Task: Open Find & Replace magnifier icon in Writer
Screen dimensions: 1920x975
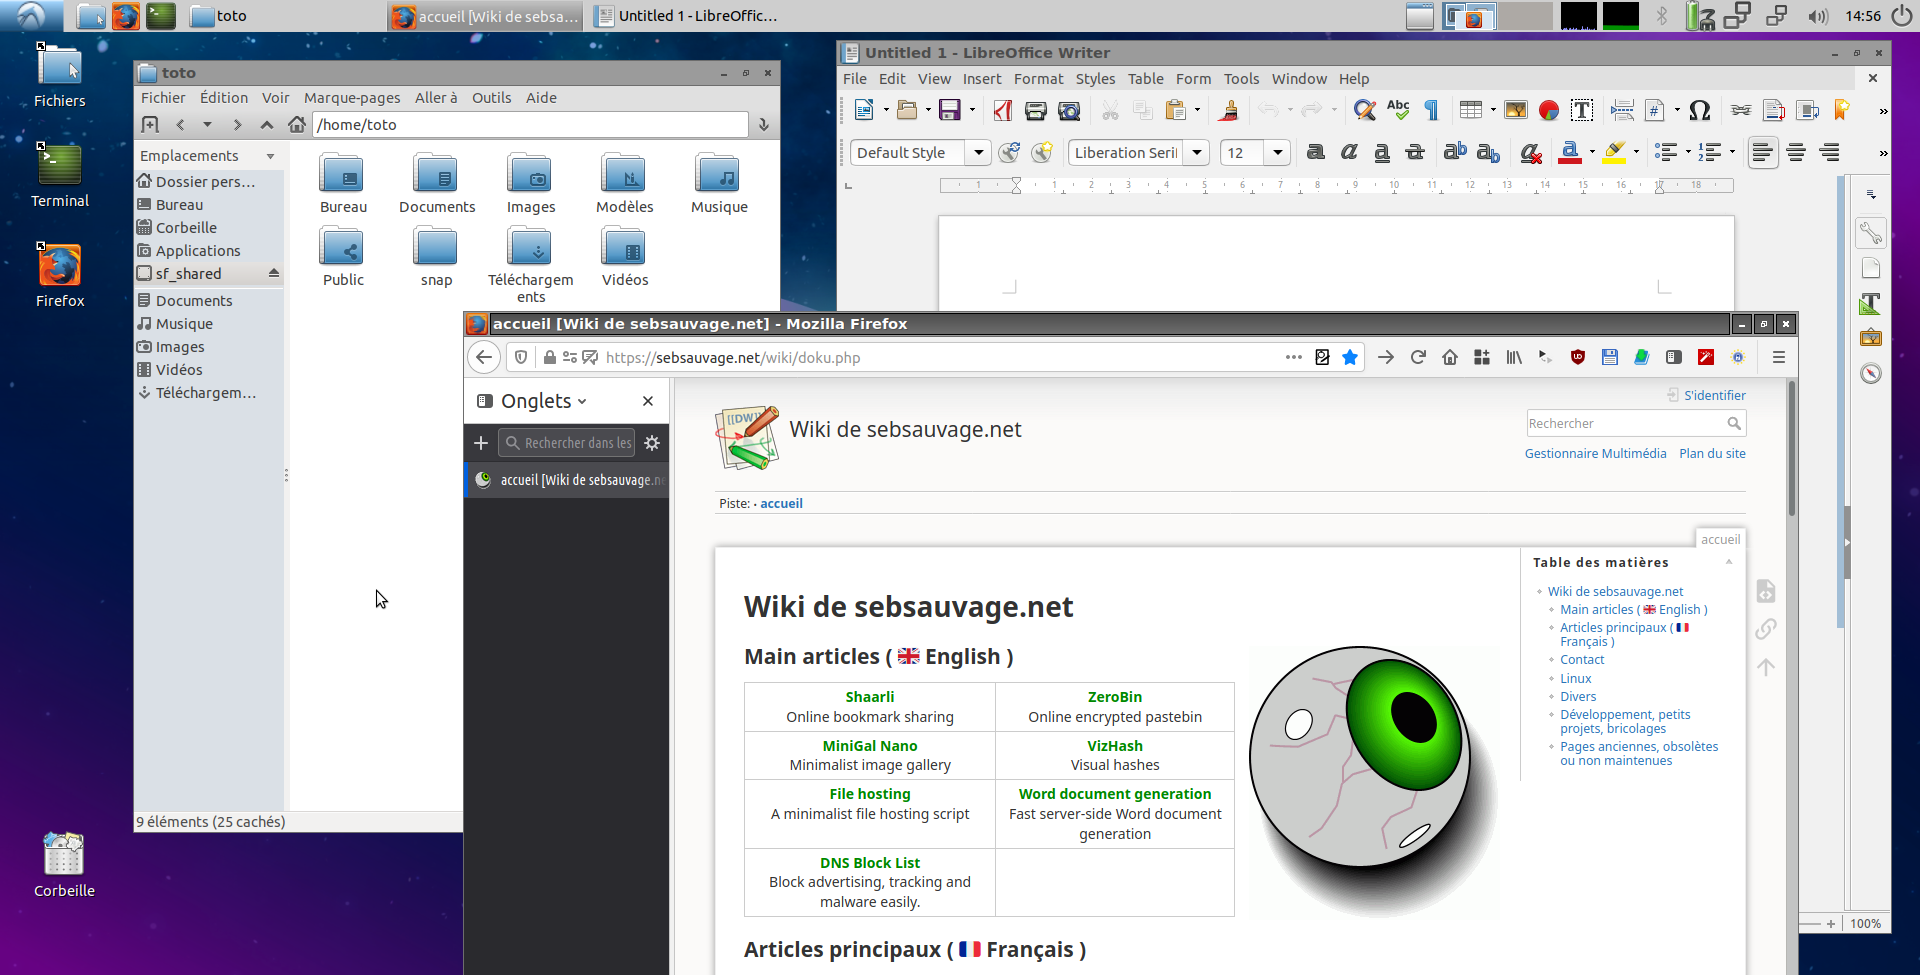Action: point(1364,111)
